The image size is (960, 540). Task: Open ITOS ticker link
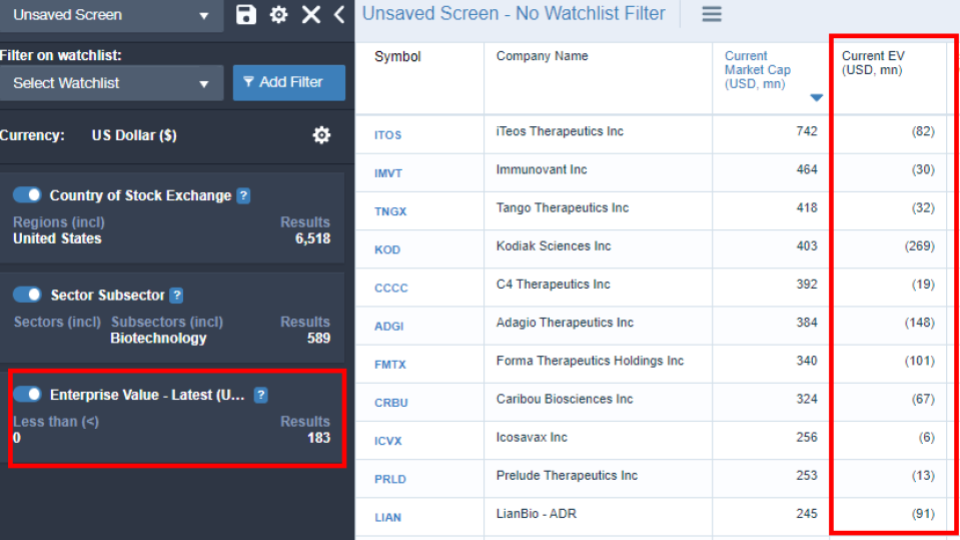(x=388, y=135)
